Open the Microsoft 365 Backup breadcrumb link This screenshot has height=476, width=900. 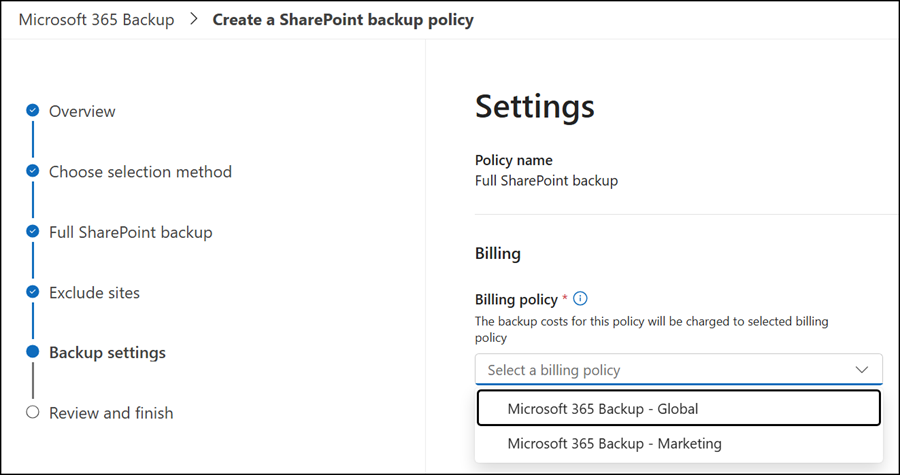click(x=96, y=20)
